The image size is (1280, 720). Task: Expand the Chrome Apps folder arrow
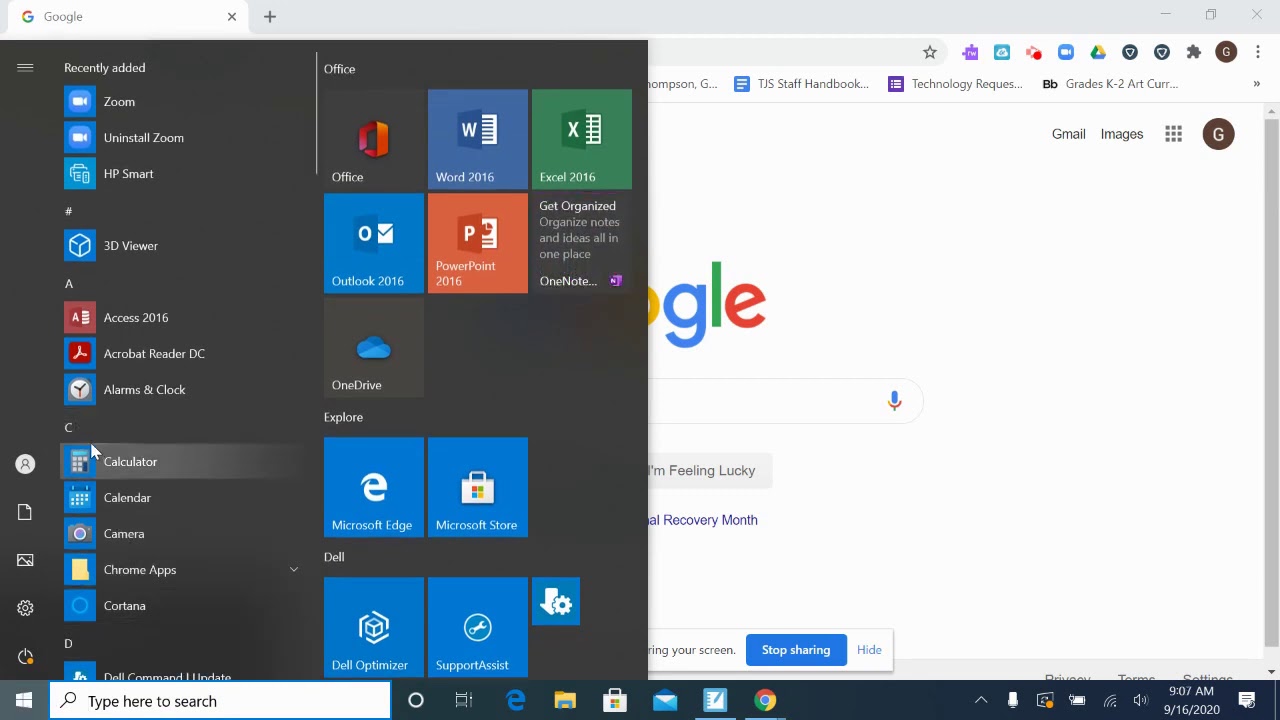click(x=294, y=570)
